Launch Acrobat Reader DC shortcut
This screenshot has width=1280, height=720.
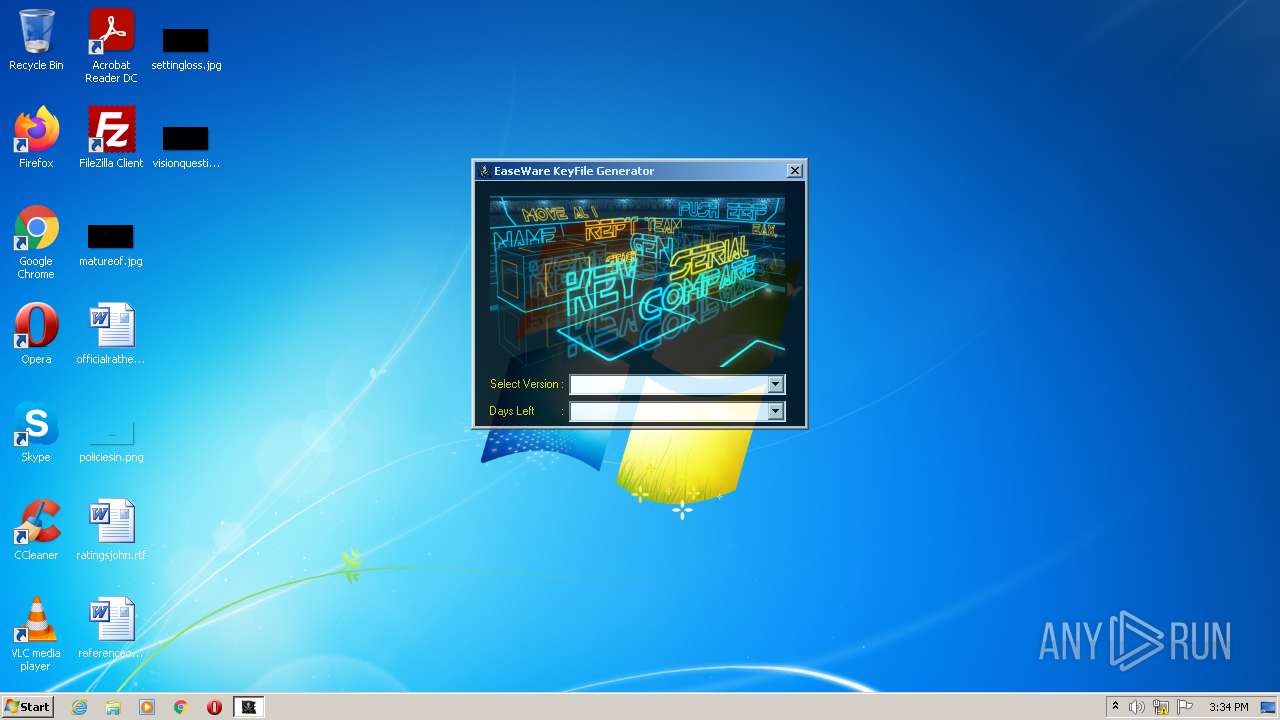click(x=111, y=46)
